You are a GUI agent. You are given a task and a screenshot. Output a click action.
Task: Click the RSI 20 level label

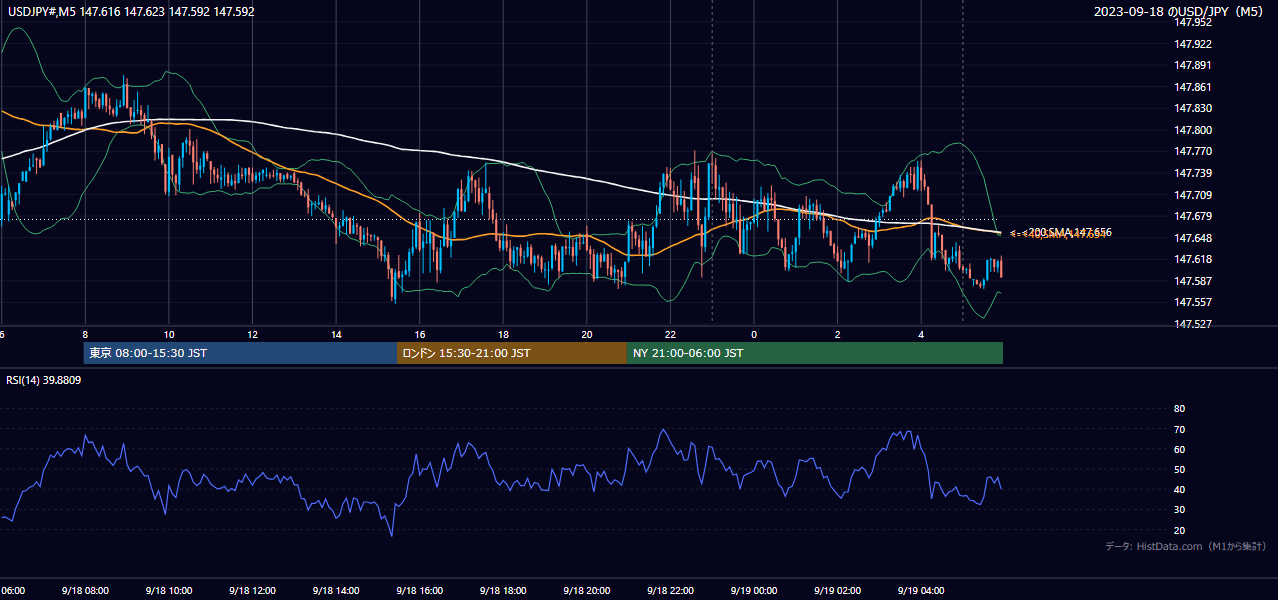[1179, 530]
